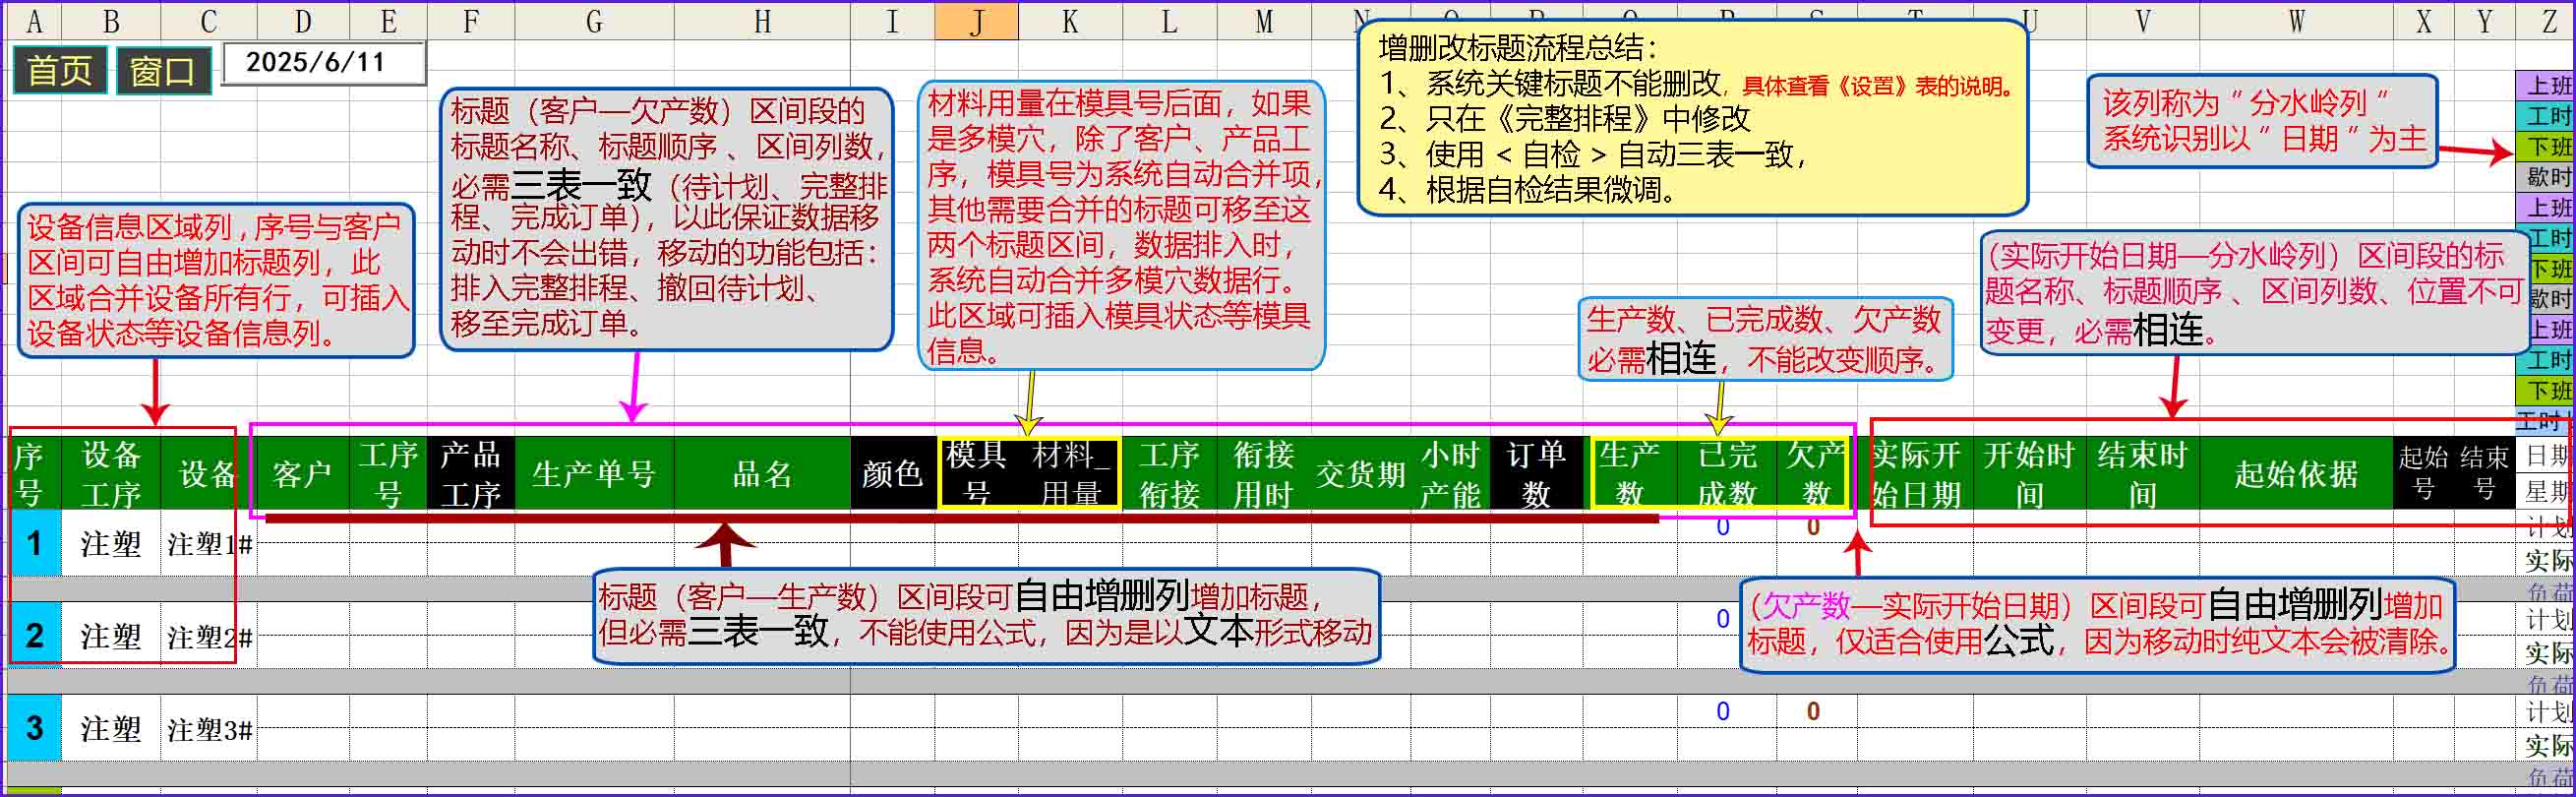Click the 结束号 header cell
The height and width of the screenshot is (797, 2576).
tap(2484, 474)
